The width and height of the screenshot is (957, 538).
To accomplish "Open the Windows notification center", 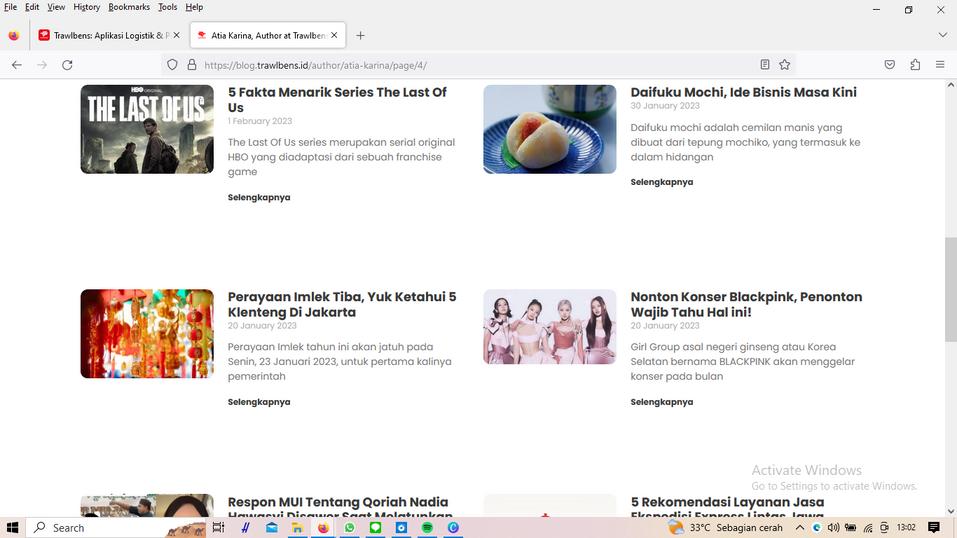I will pyautogui.click(x=934, y=528).
